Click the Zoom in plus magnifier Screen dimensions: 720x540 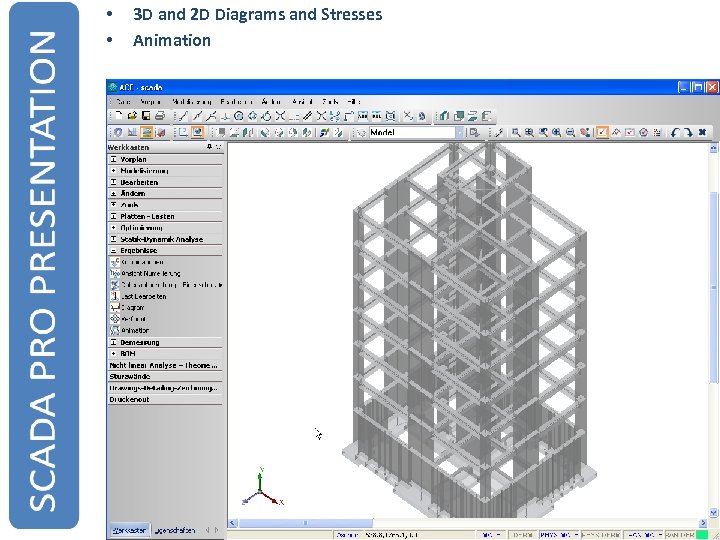click(x=557, y=133)
